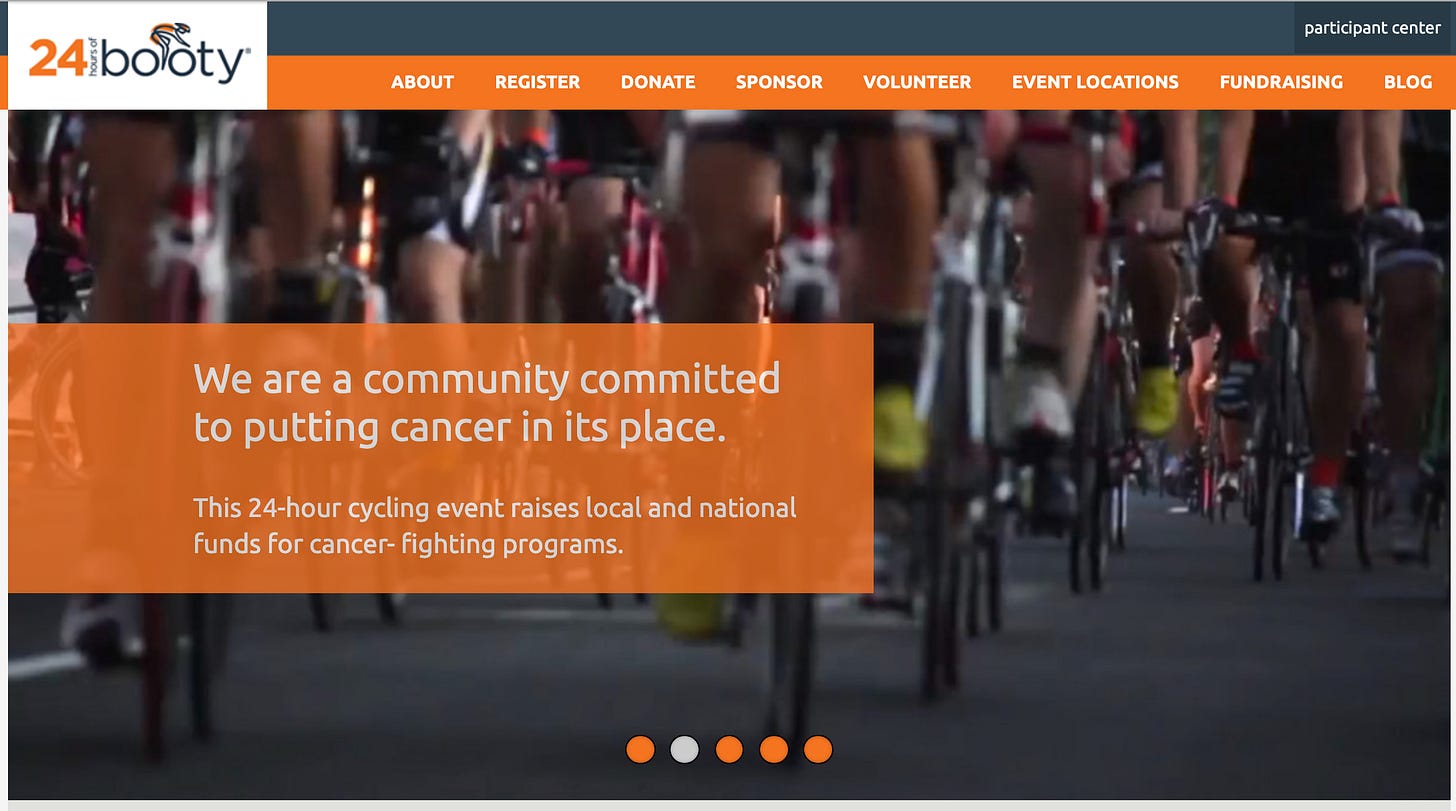Select the fifth carousel slide dot
The image size is (1456, 811).
tap(818, 749)
